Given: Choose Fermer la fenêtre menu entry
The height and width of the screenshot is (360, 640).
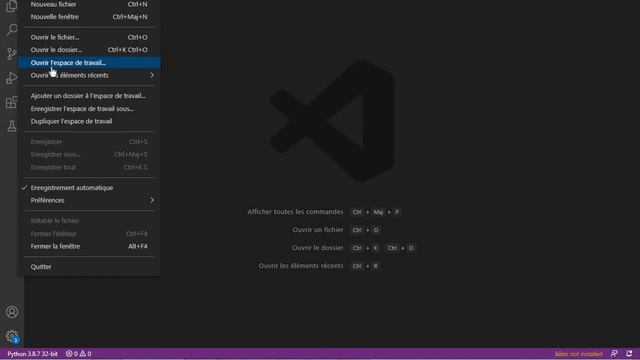Looking at the screenshot, I should [x=89, y=247].
